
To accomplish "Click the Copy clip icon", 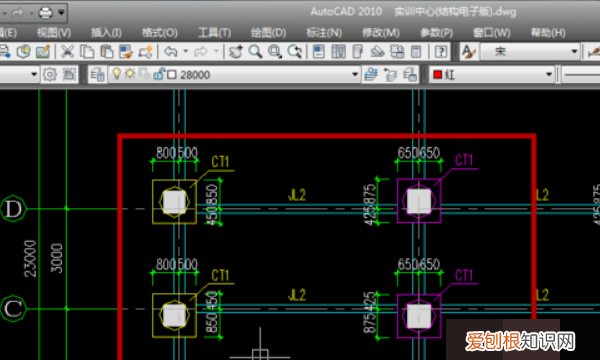I will 87,51.
